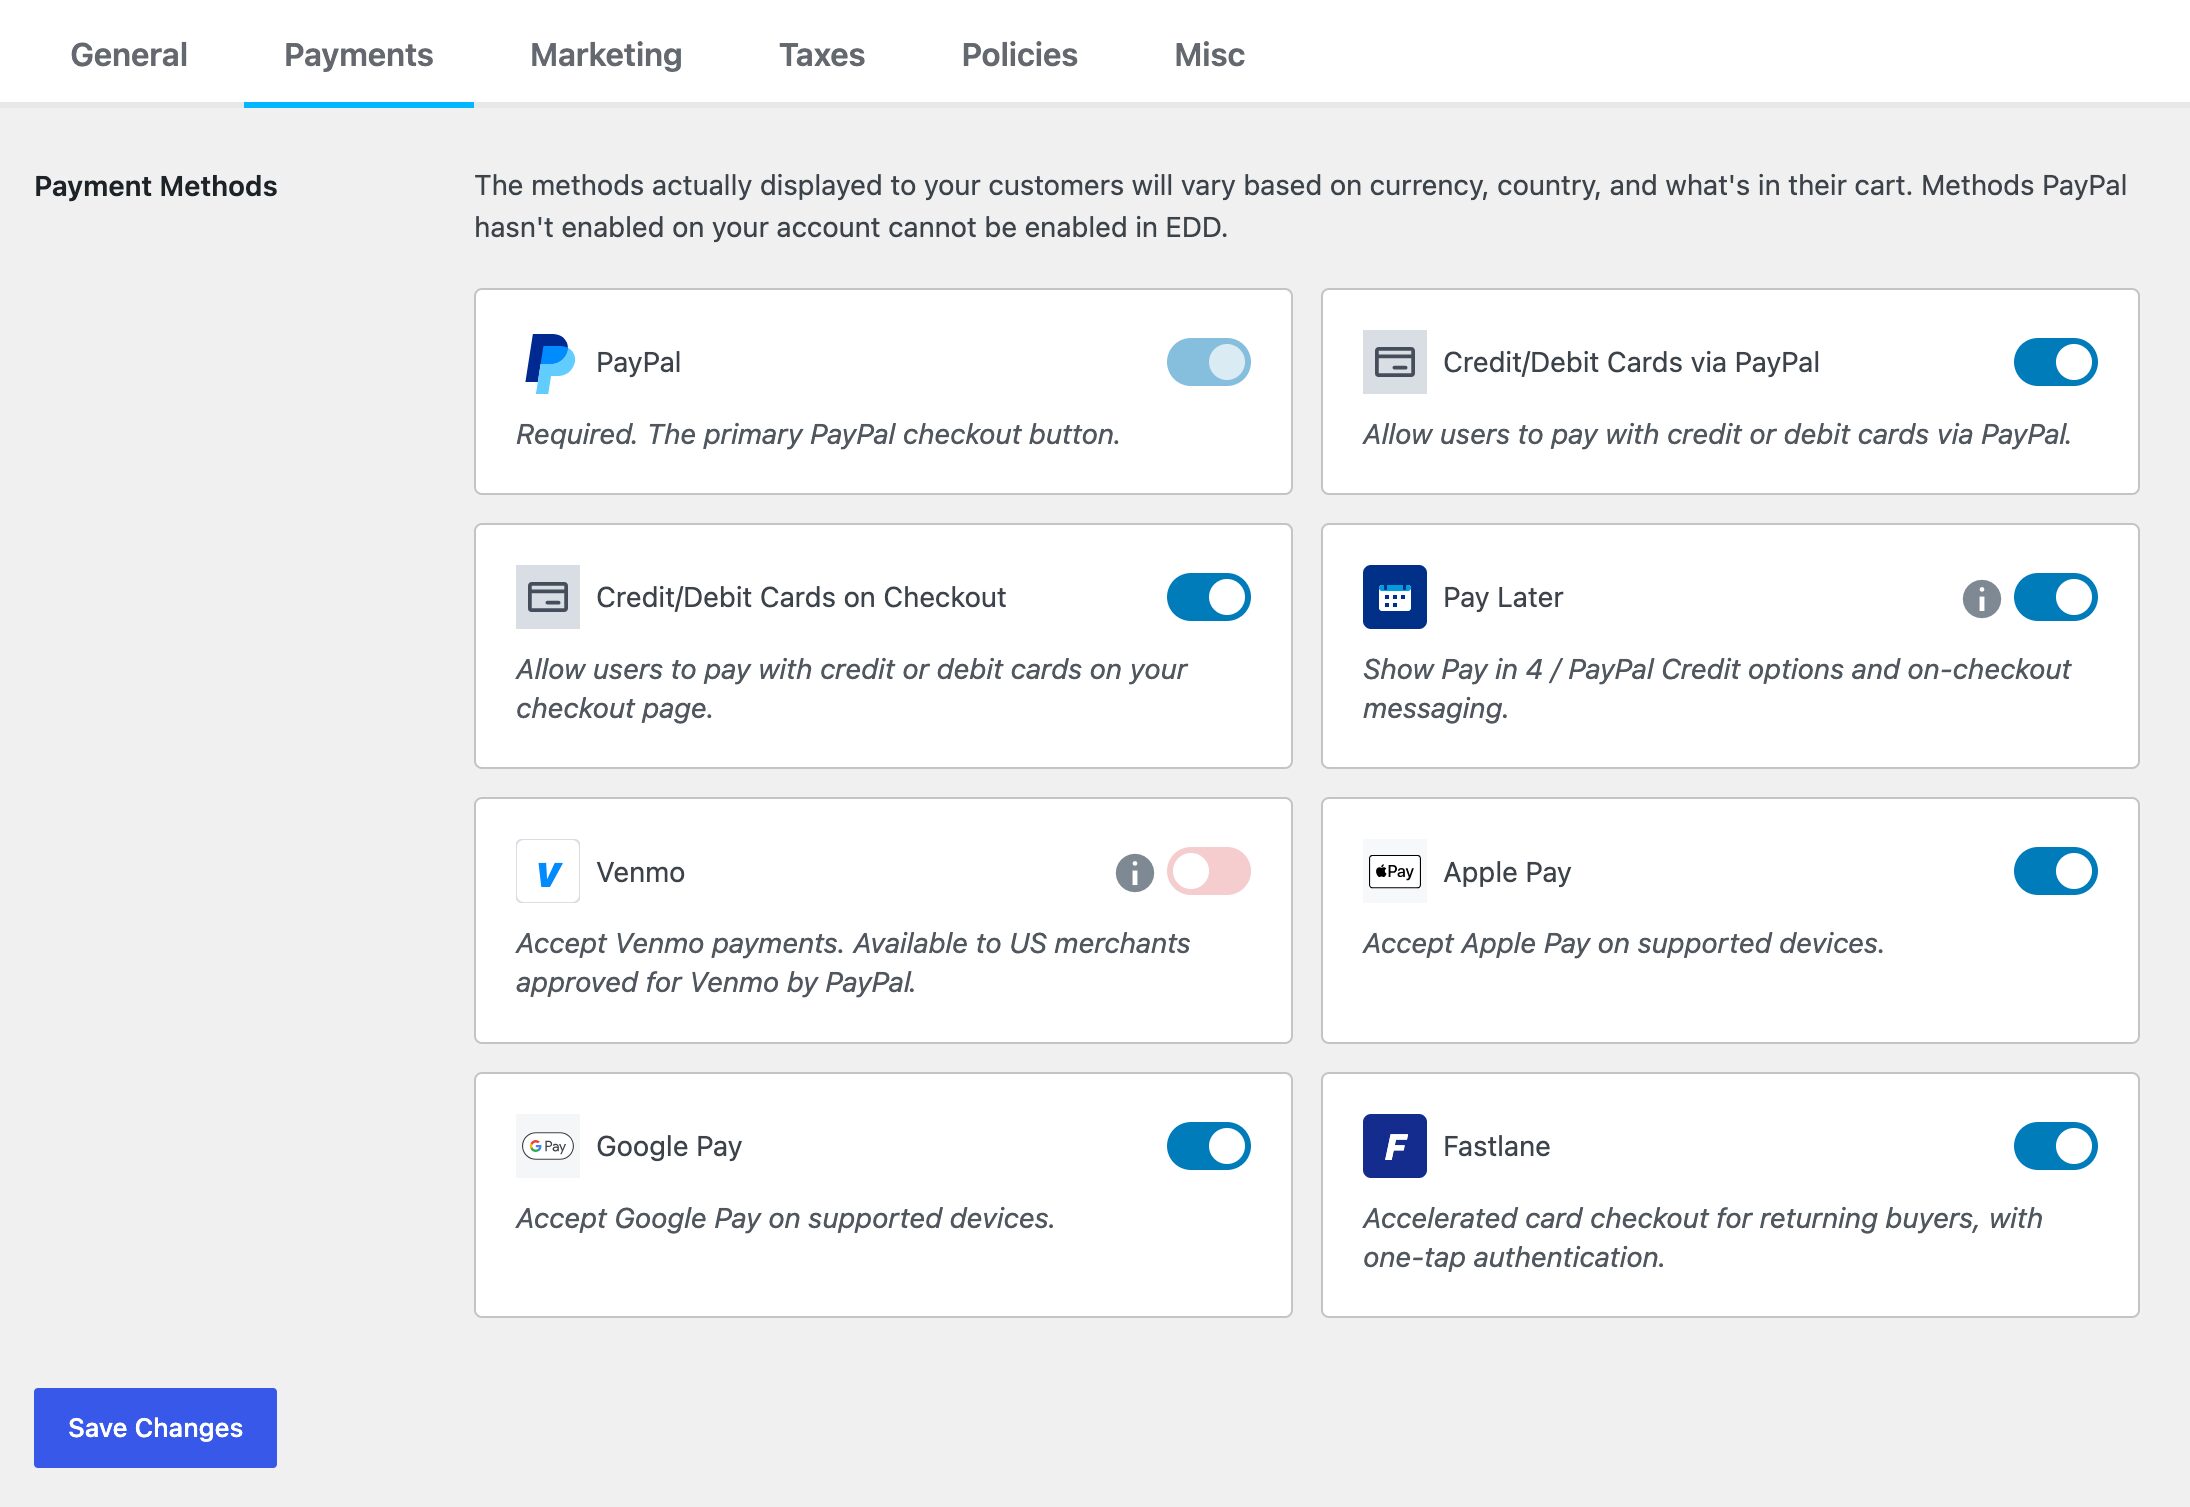Enable the Venmo toggle

1208,871
